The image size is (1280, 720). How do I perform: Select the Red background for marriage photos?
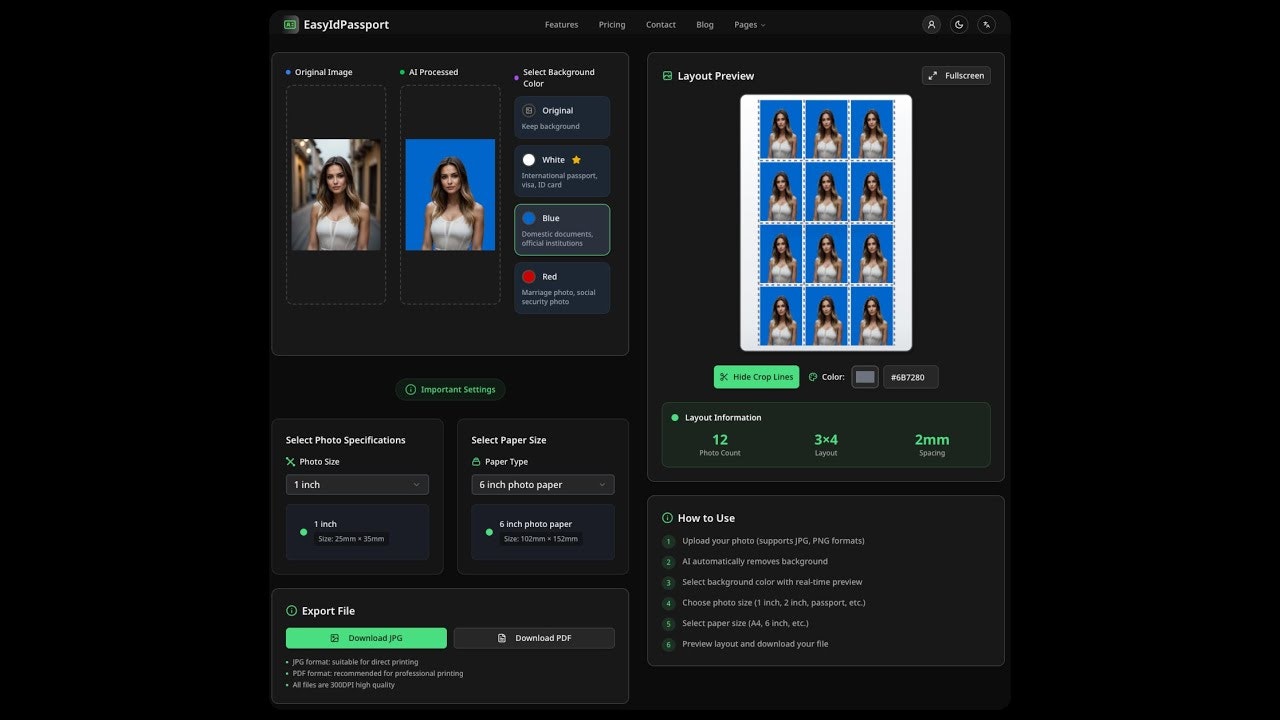click(x=562, y=287)
